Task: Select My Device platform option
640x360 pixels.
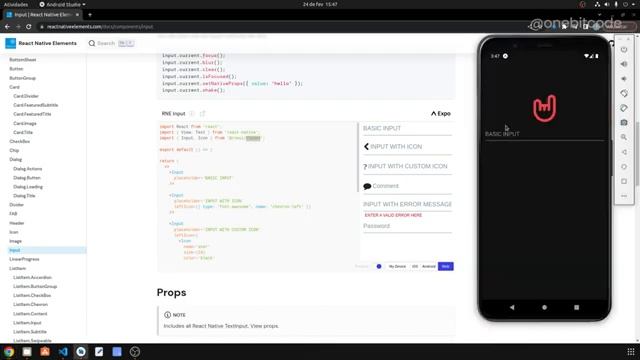Action: [x=397, y=266]
